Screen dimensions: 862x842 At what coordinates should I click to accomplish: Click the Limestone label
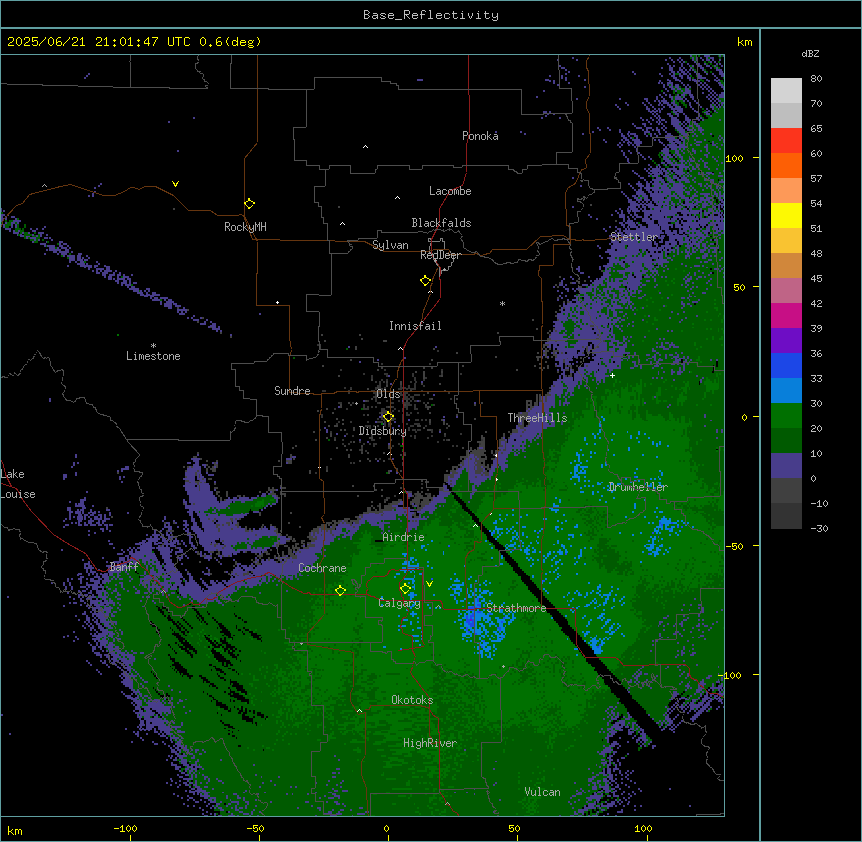click(x=153, y=356)
